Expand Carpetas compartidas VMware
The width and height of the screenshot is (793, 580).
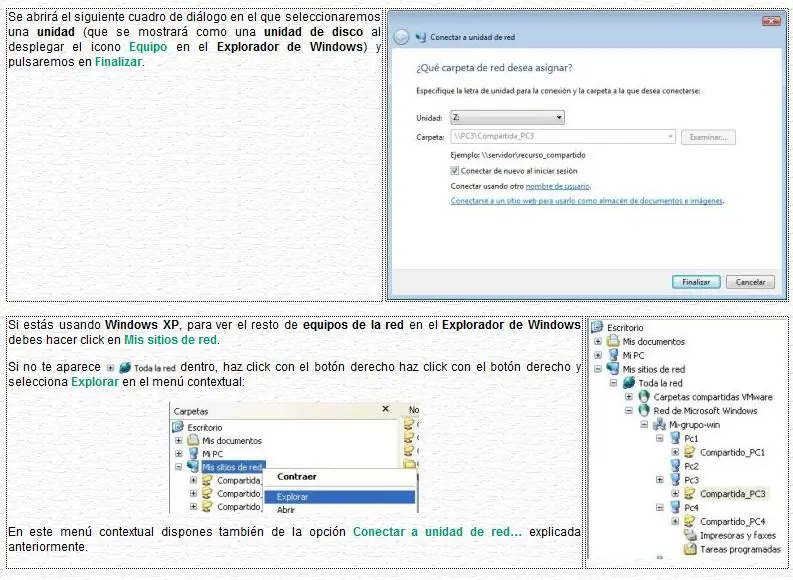[629, 397]
